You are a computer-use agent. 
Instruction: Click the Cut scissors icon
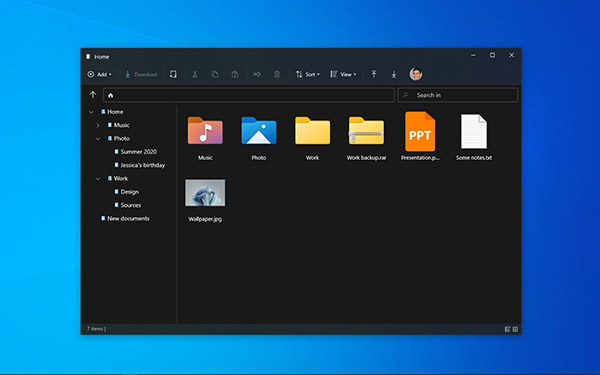point(195,74)
